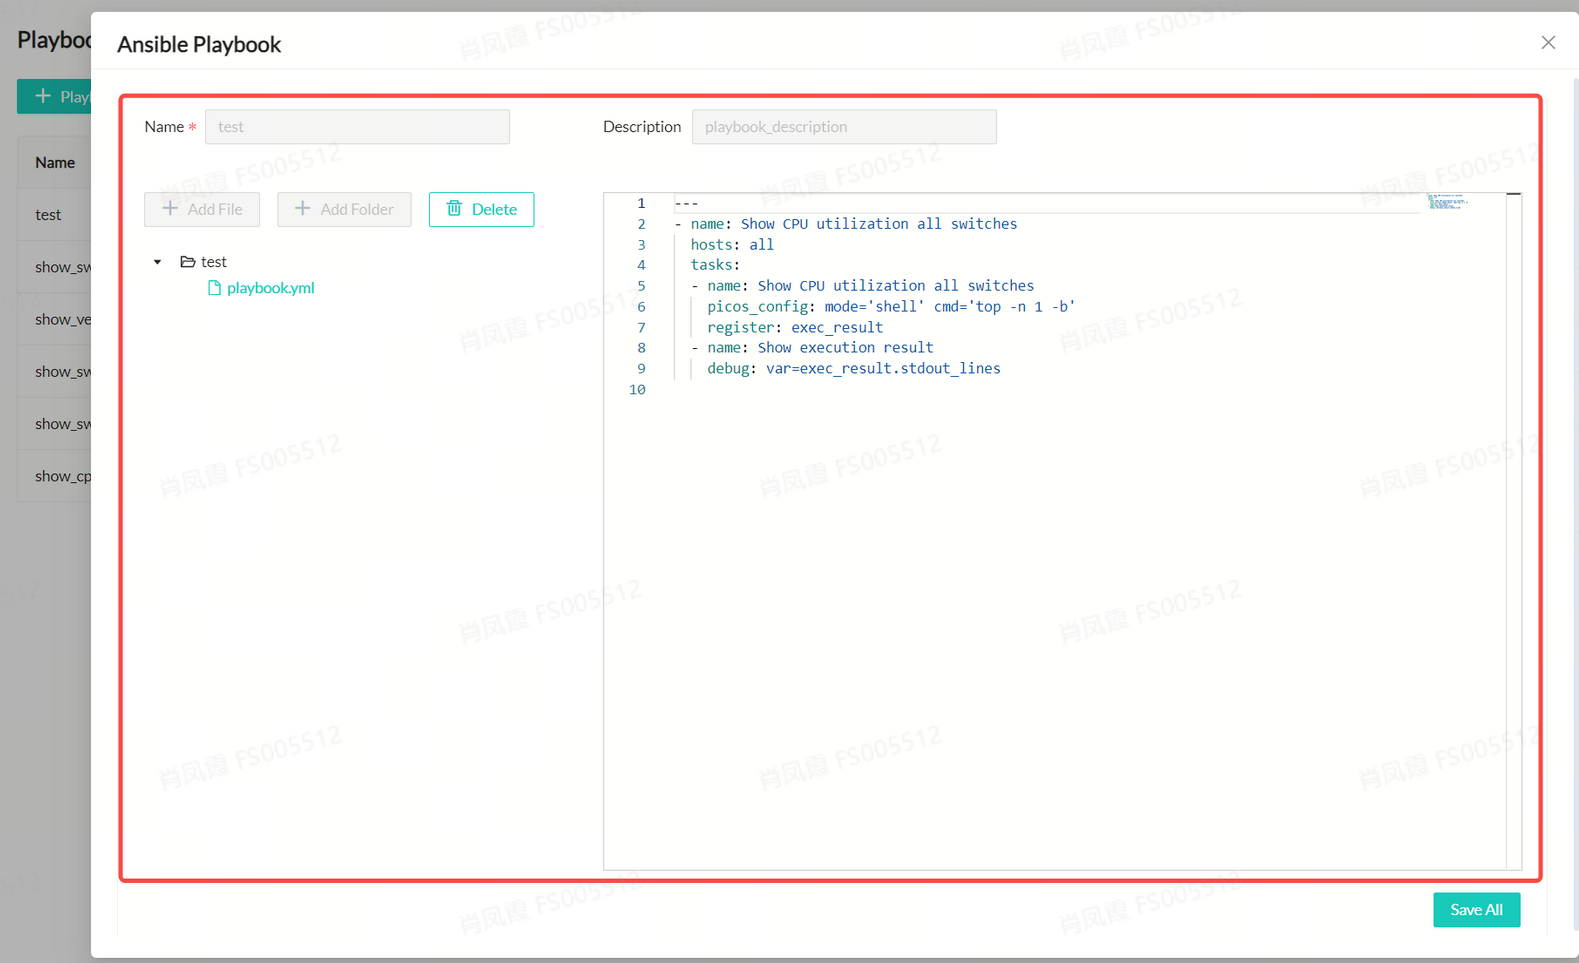Click the editor vertical scrollbar track

pyautogui.click(x=1513, y=530)
